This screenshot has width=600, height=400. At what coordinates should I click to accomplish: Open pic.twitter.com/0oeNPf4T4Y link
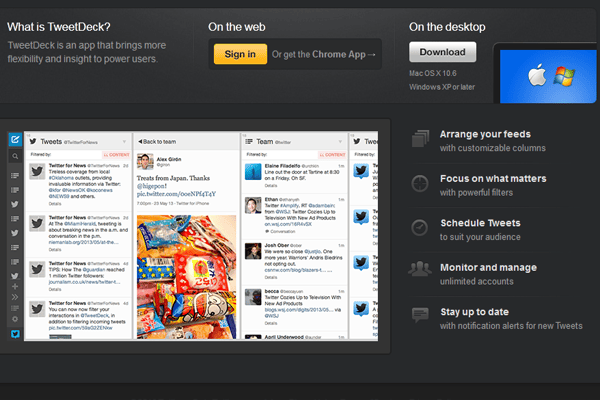click(x=176, y=194)
